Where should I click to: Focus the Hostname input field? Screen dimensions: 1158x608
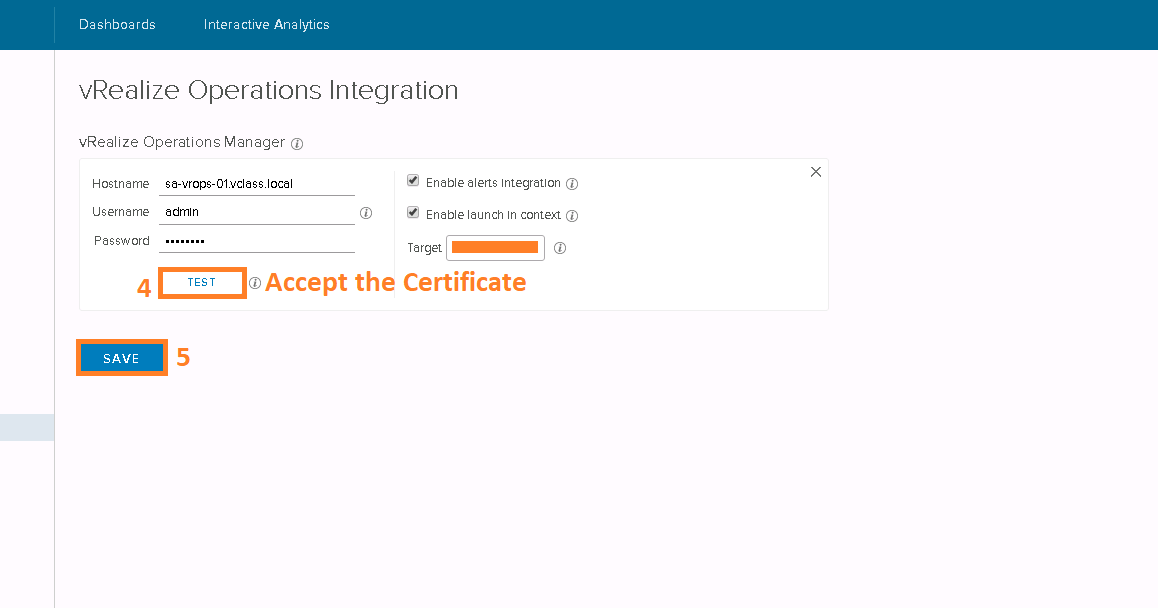click(257, 184)
